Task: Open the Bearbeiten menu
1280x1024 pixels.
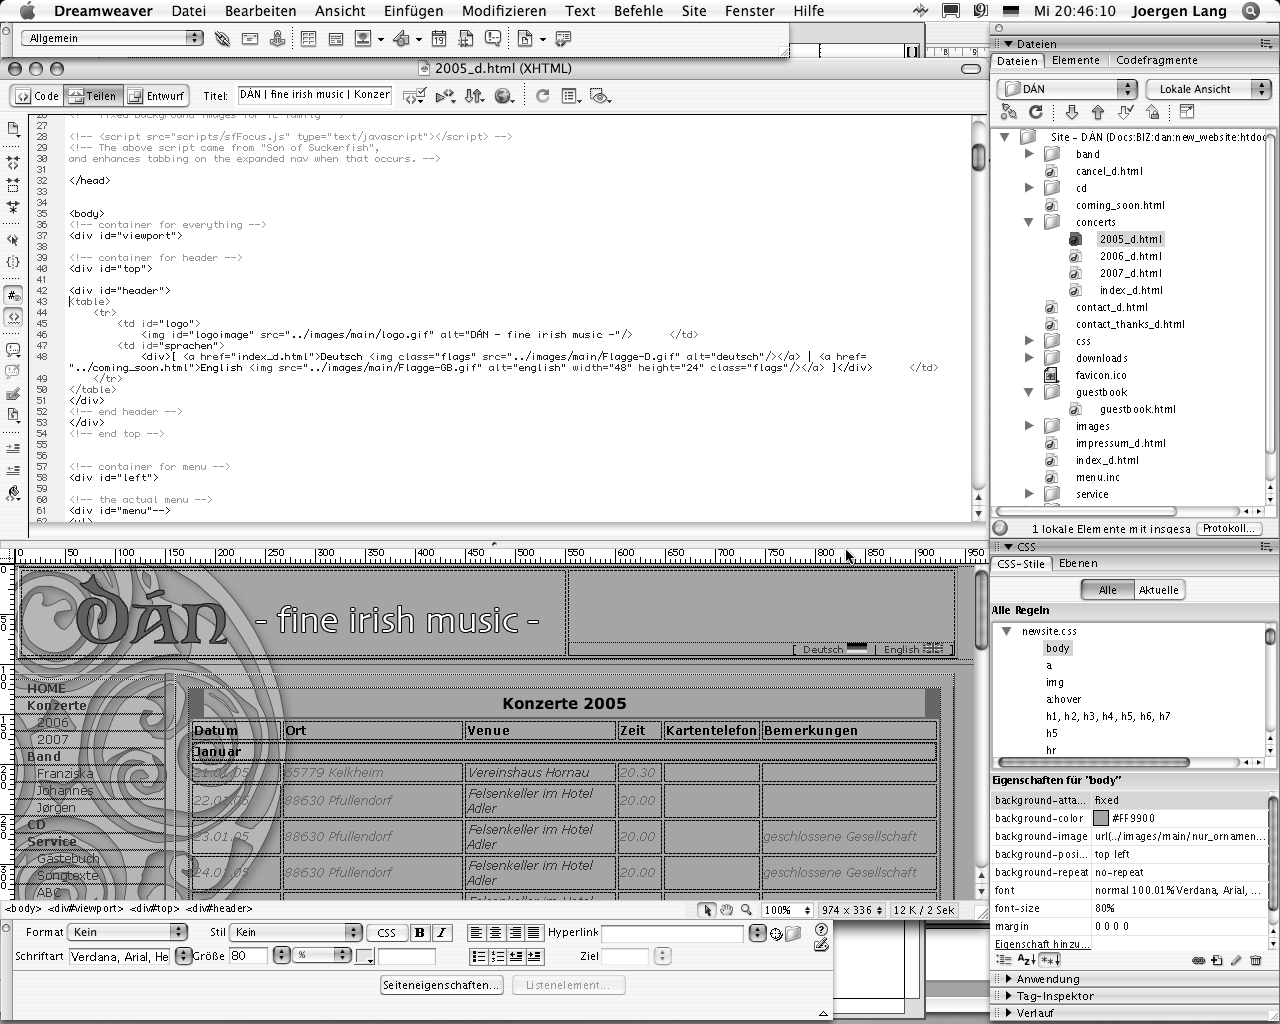Action: [260, 11]
